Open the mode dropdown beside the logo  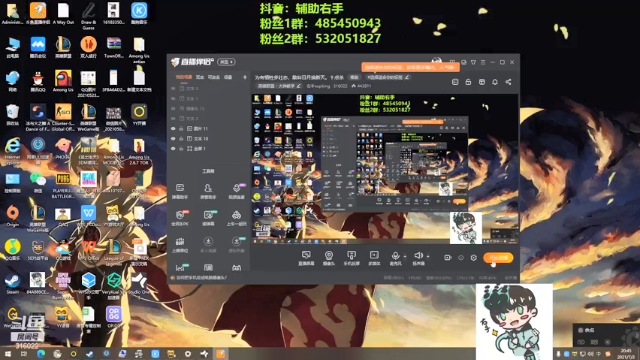click(226, 62)
